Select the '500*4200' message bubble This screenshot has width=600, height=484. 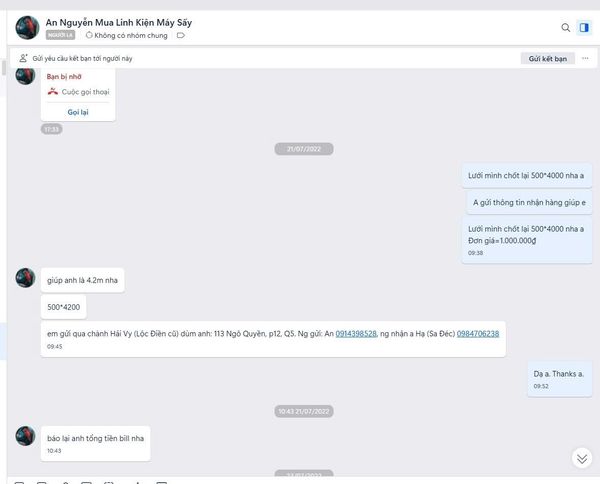[67, 305]
